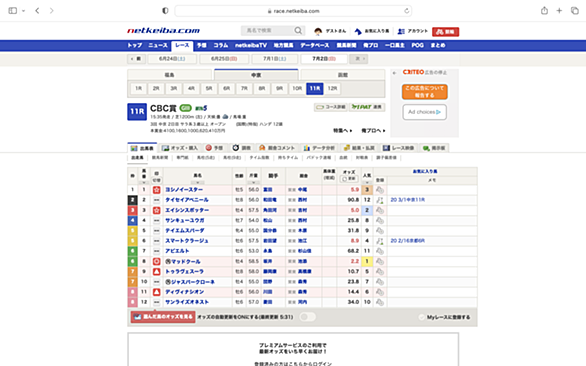This screenshot has height=366, width=586.
Task: Select the first racecourse tab left of 中京
Action: (x=170, y=75)
